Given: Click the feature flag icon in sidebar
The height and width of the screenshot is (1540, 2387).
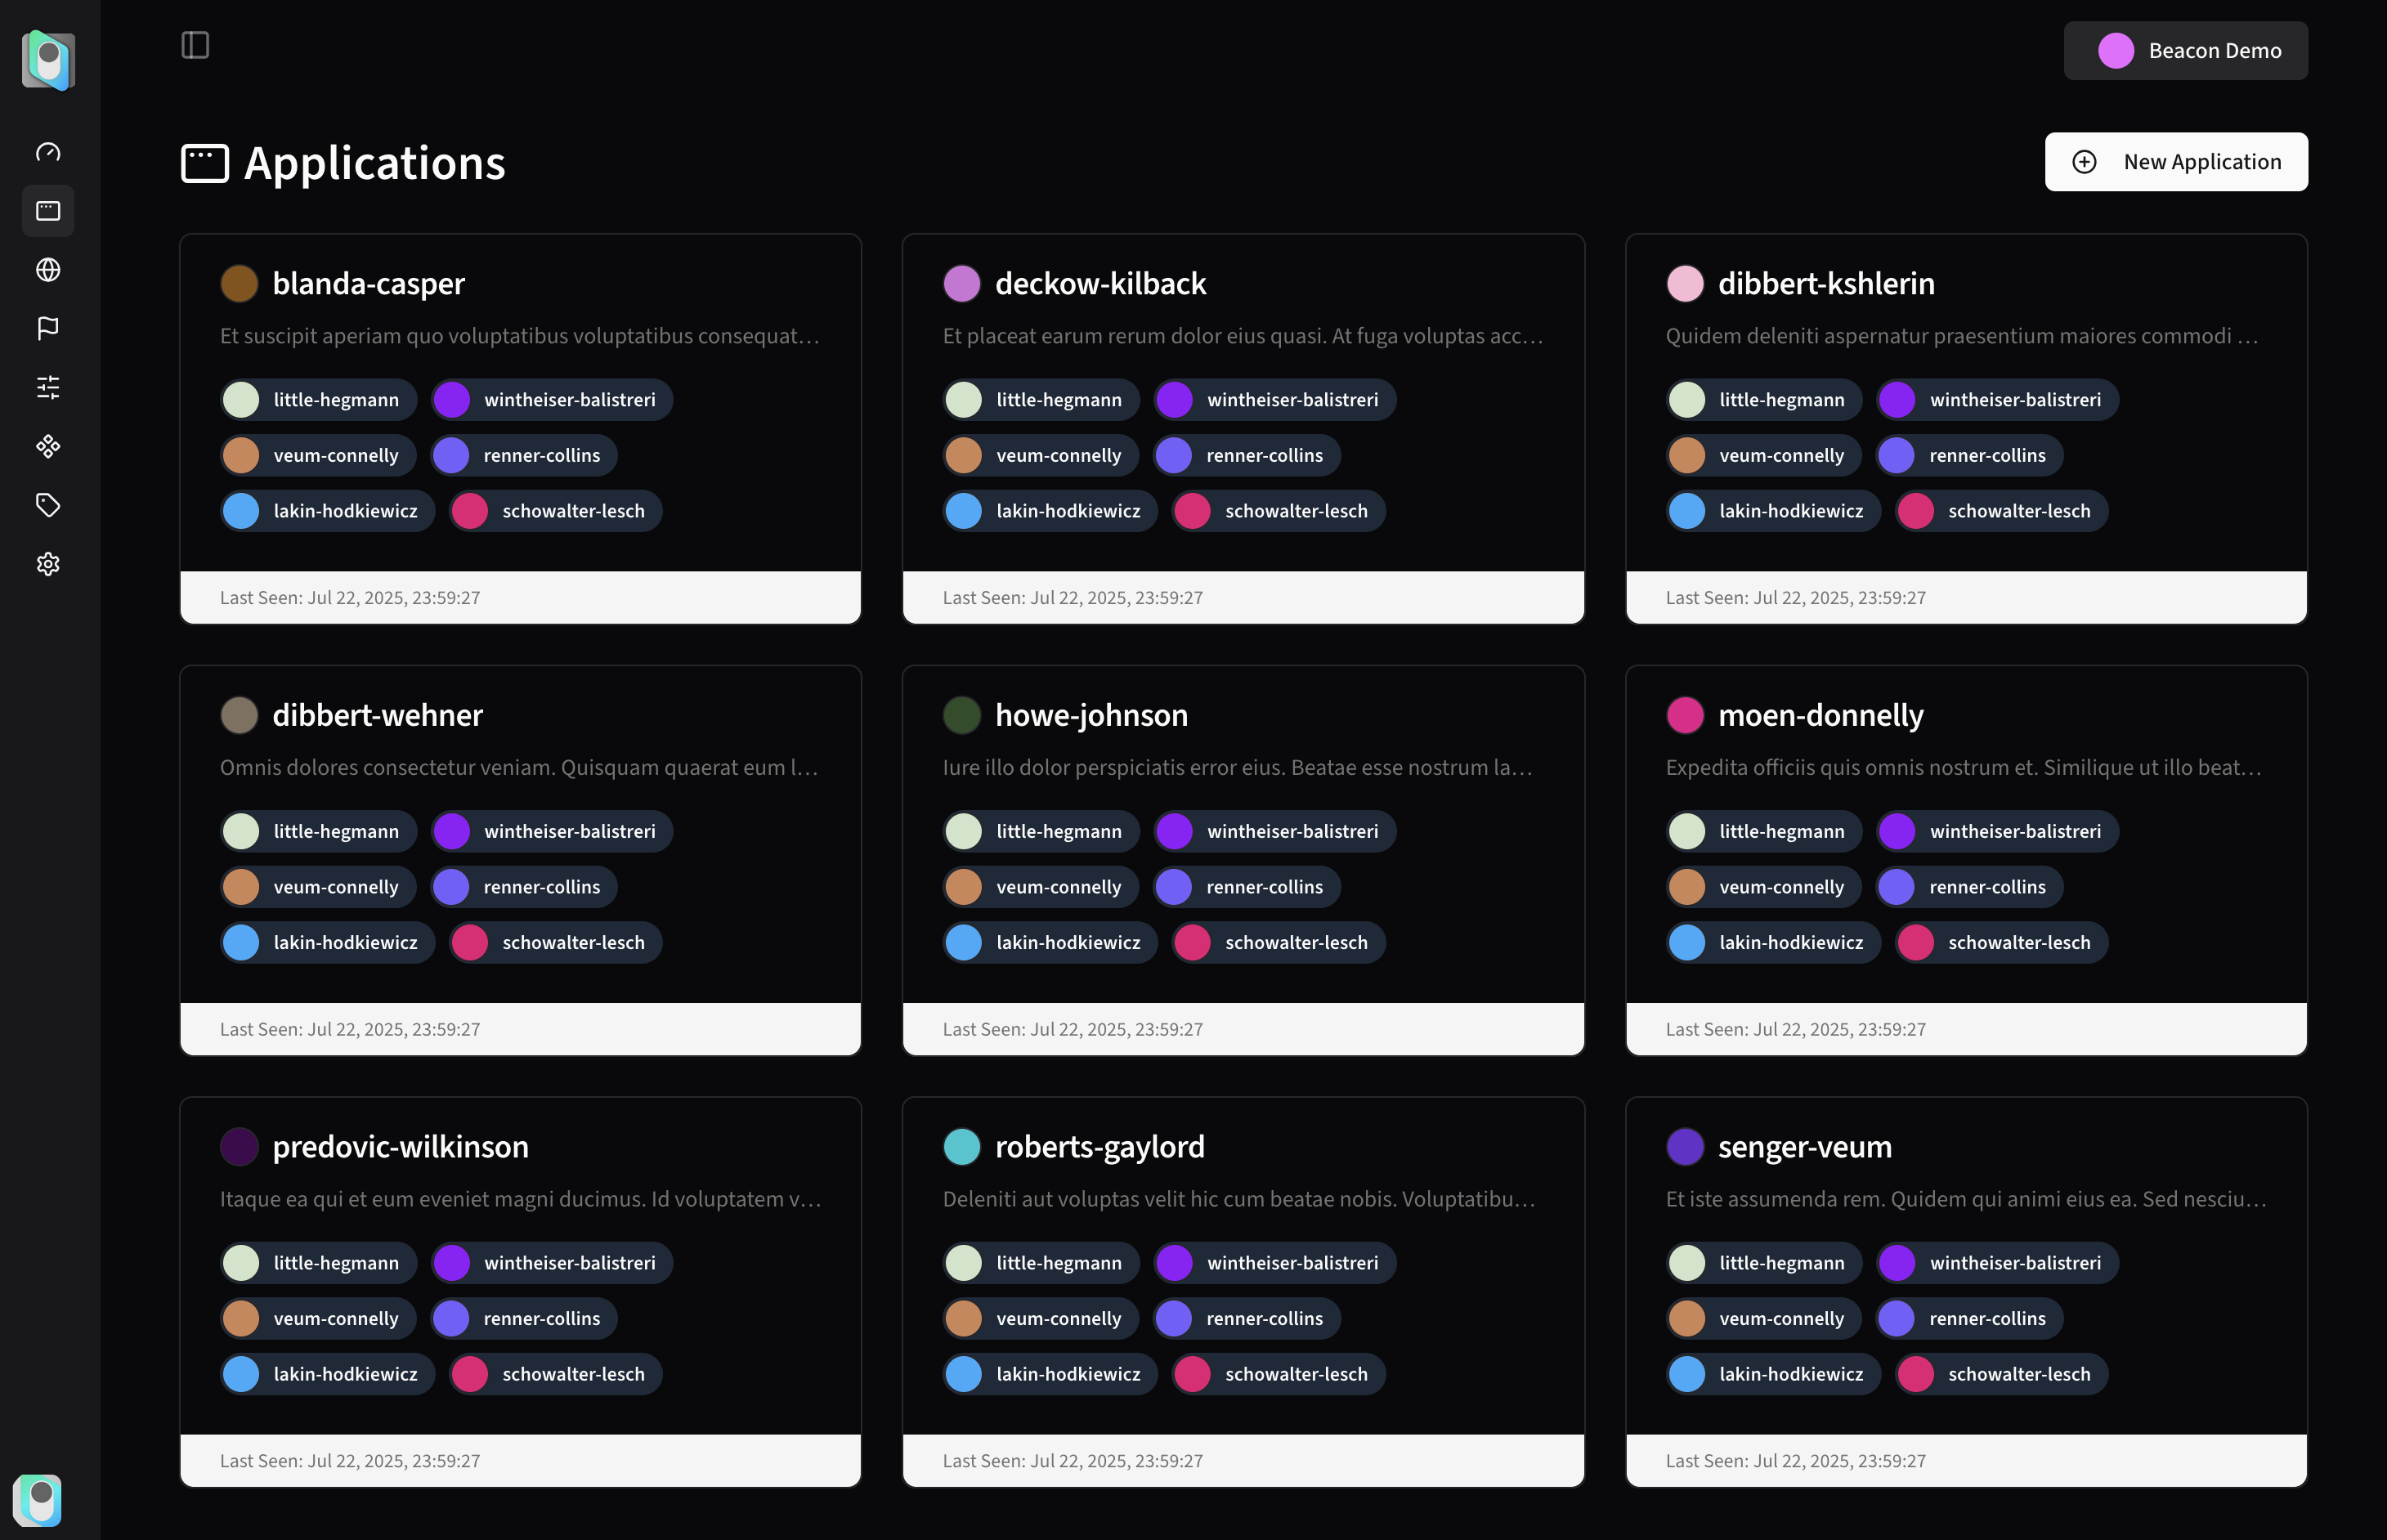Looking at the screenshot, I should 48,328.
